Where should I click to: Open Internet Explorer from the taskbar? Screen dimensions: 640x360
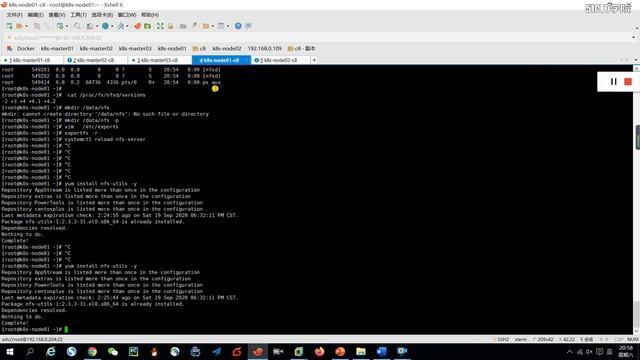click(x=51, y=351)
